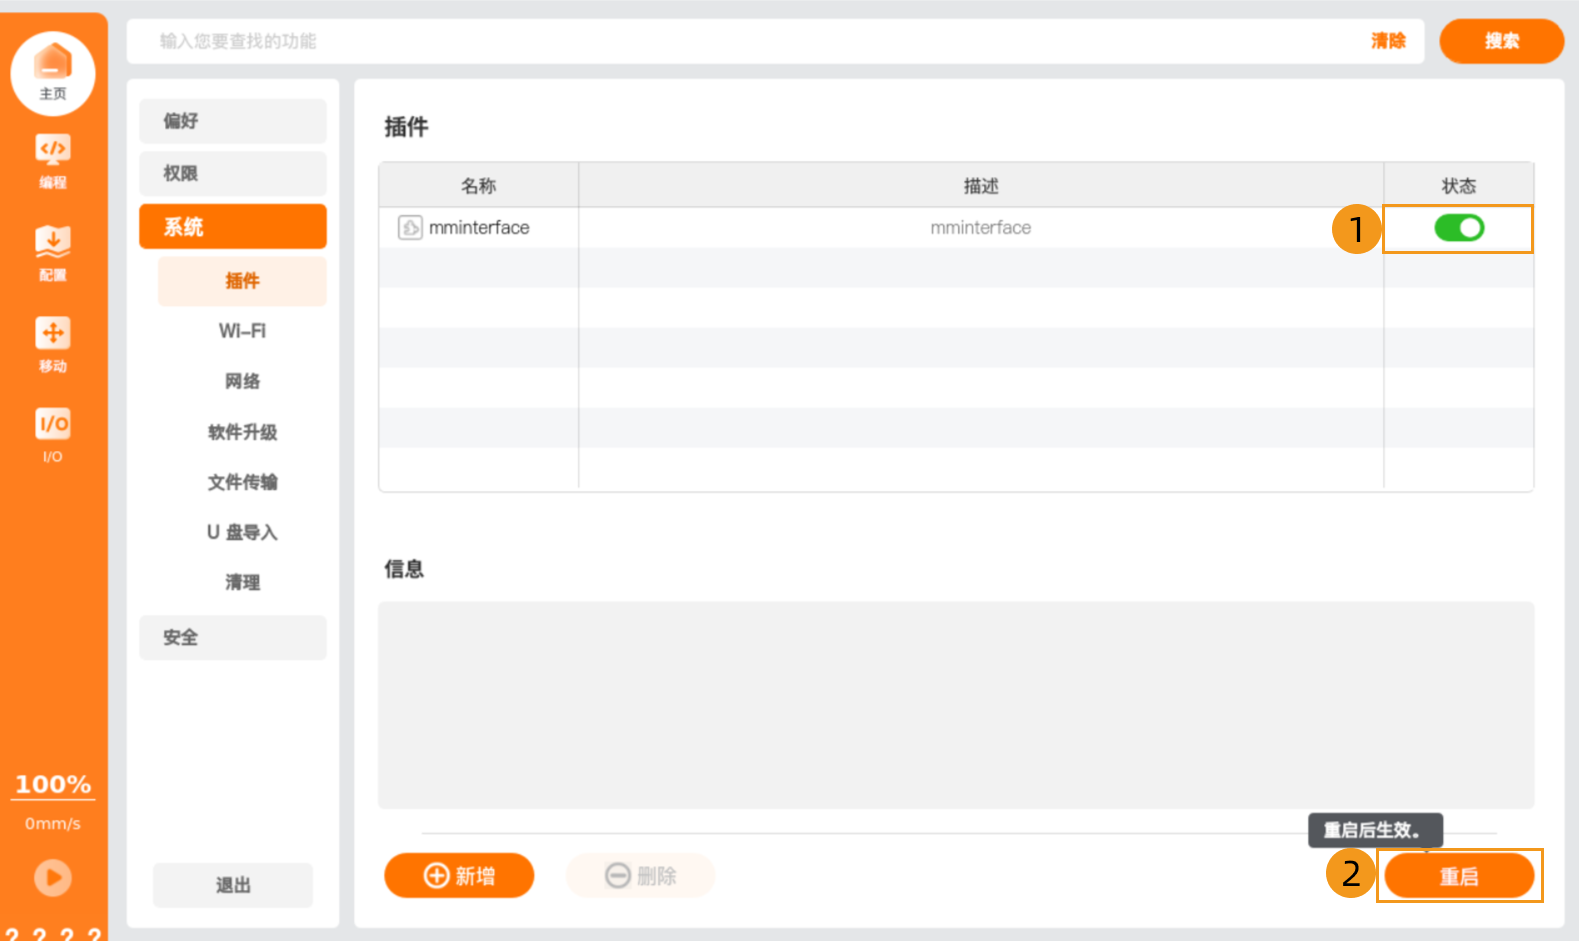Expand the Safety (安全) section

tap(232, 637)
